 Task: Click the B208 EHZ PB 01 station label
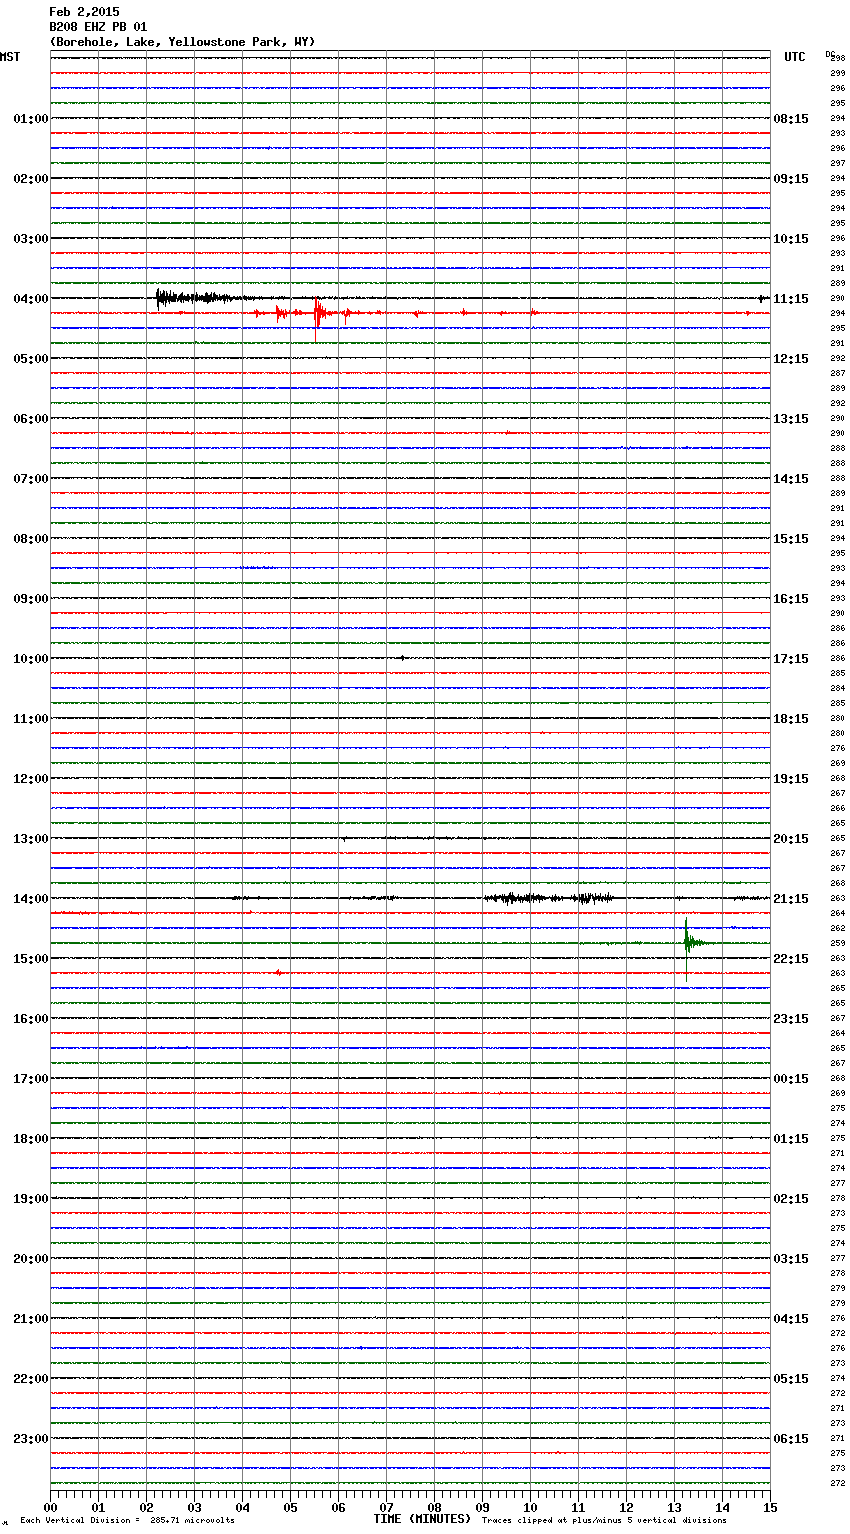tap(98, 27)
